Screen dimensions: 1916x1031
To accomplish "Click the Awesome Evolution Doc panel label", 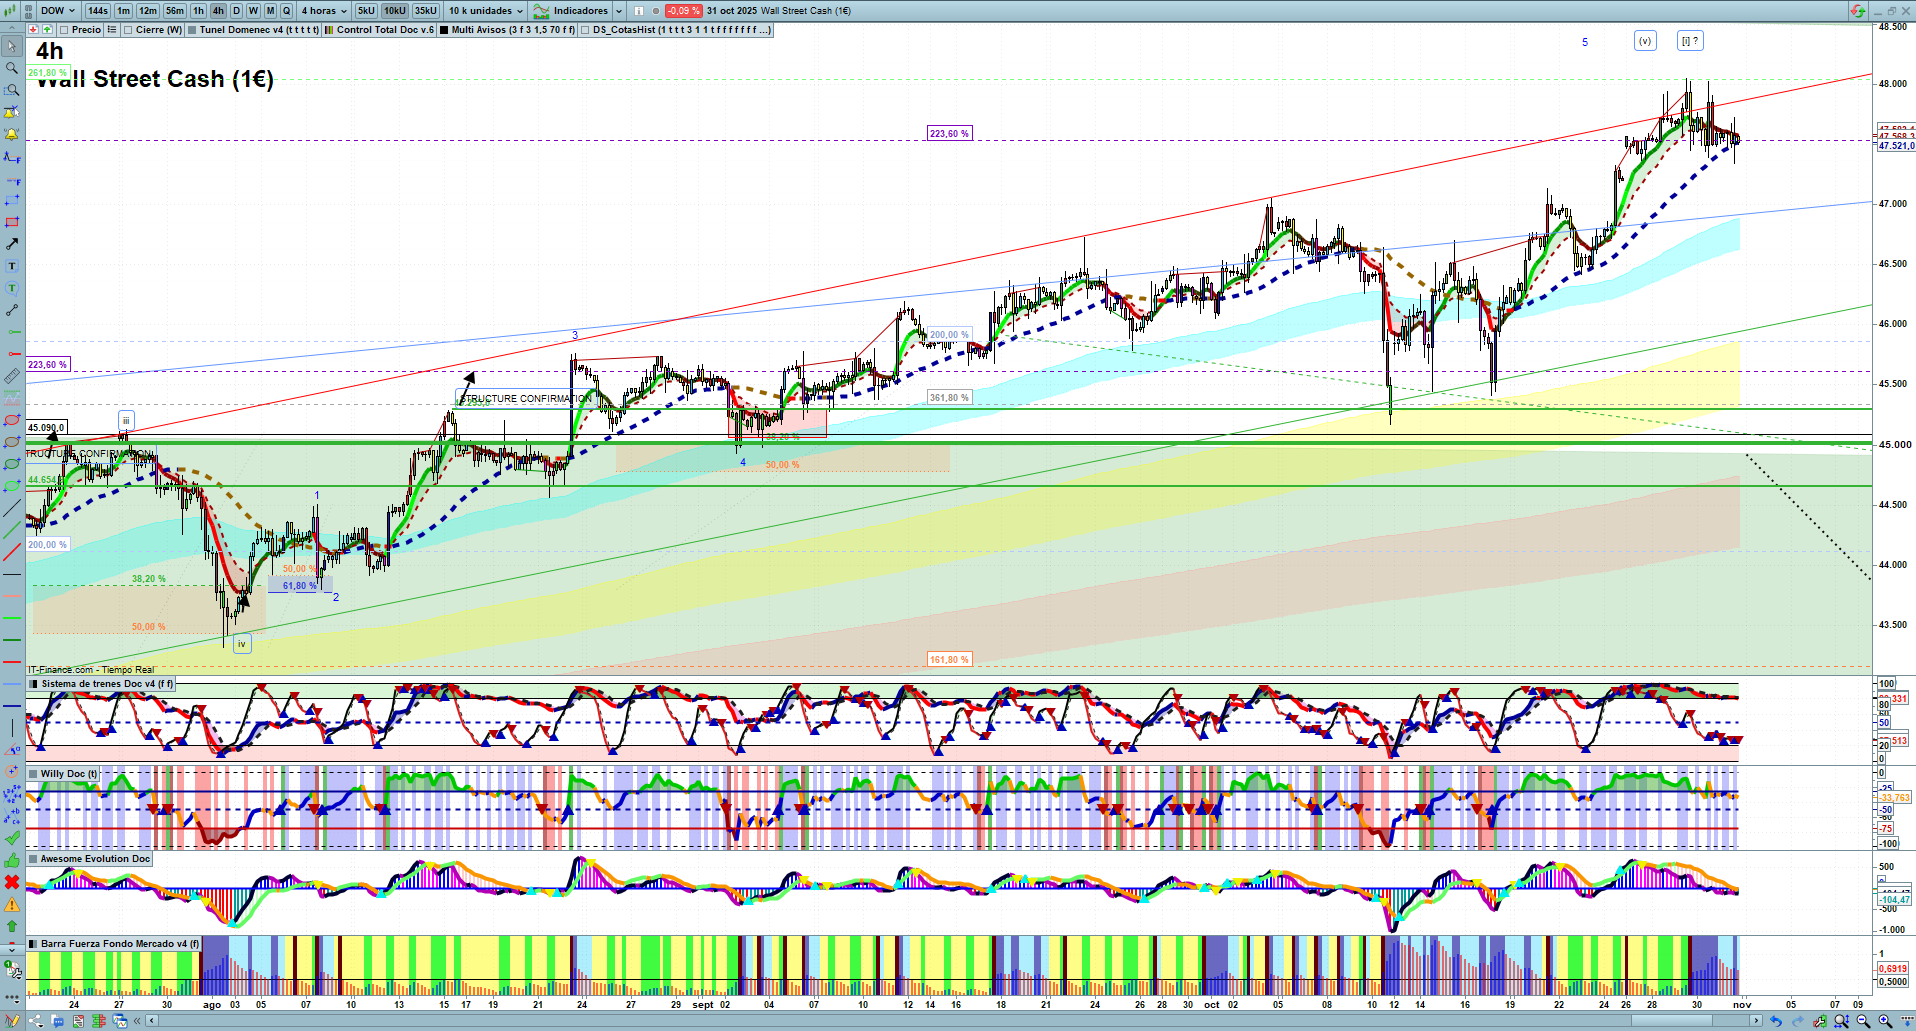I will point(95,859).
